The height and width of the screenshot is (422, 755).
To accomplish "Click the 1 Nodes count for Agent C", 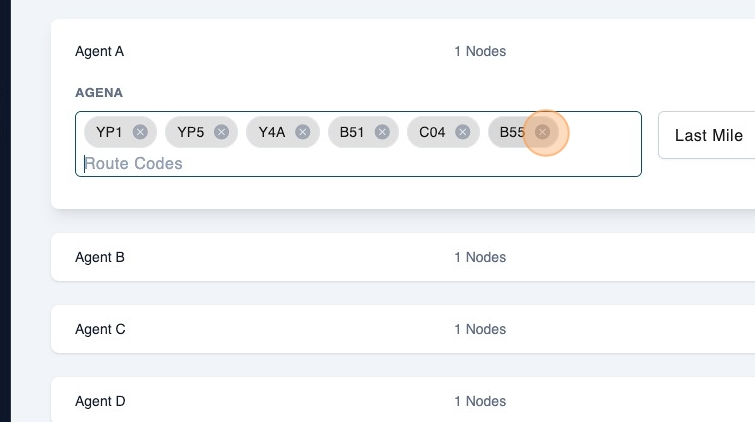I will click(480, 329).
